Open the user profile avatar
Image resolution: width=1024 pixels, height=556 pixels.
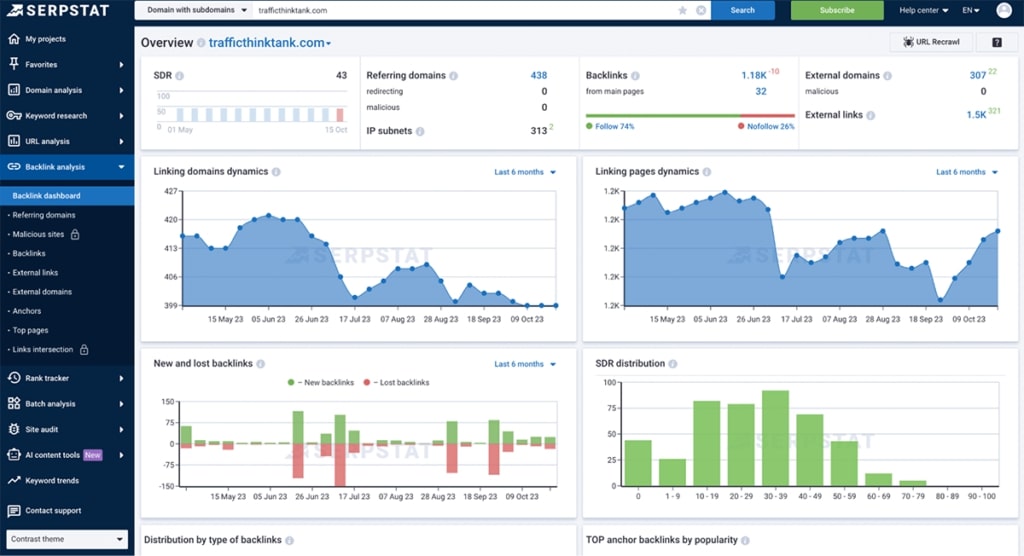[x=1004, y=10]
